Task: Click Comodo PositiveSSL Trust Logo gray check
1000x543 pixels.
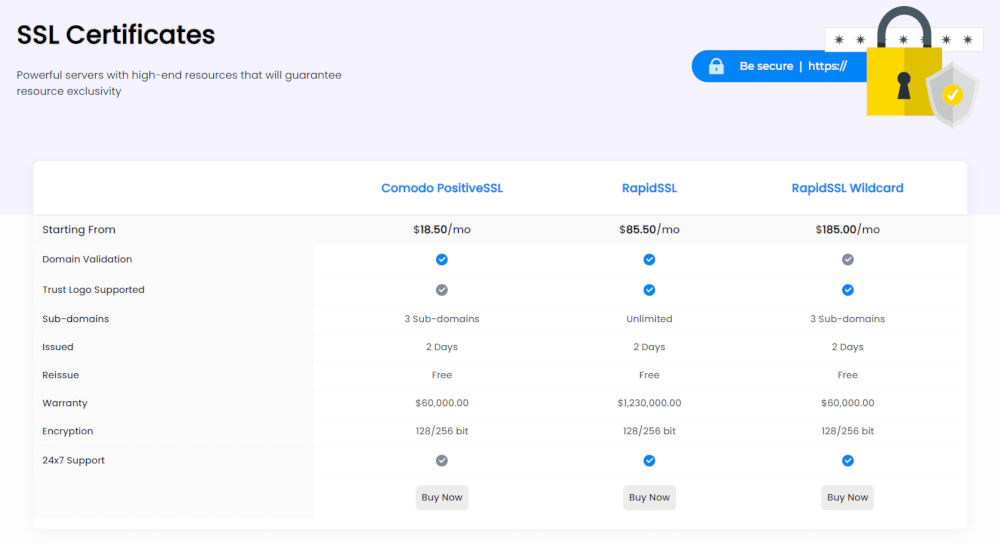Action: pyautogui.click(x=442, y=290)
